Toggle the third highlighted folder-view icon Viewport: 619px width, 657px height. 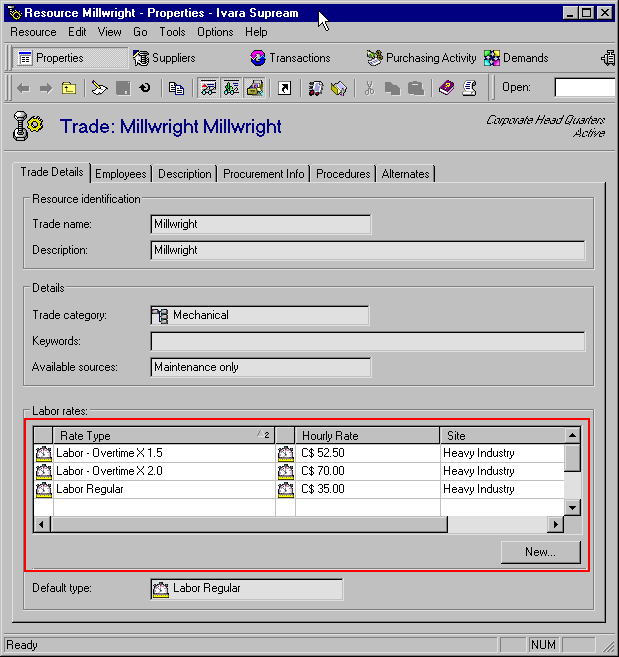(x=254, y=88)
